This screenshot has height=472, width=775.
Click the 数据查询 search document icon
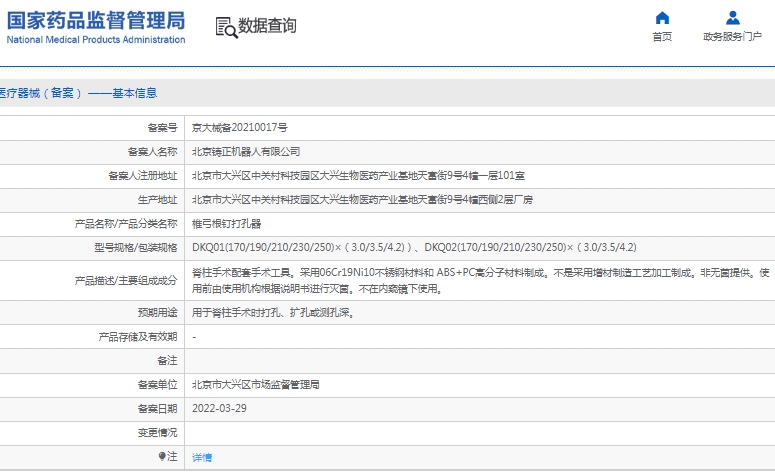[226, 27]
